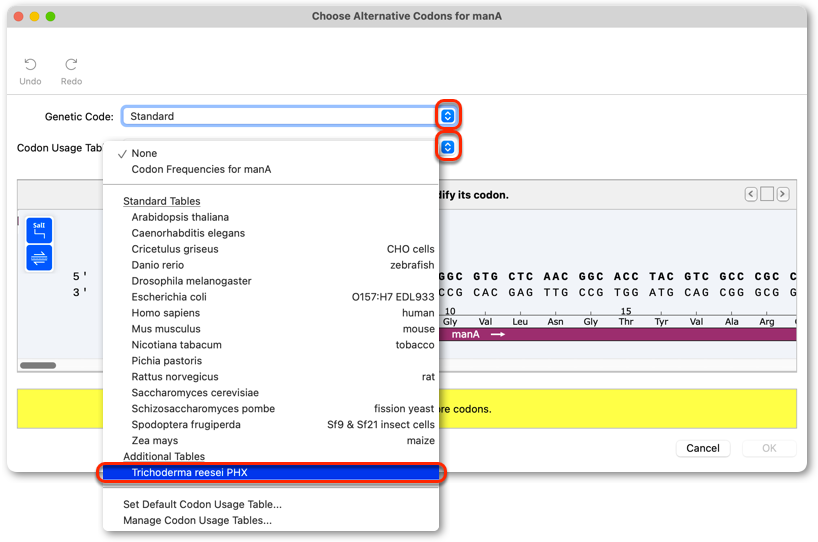Click the Cancel button

(703, 448)
